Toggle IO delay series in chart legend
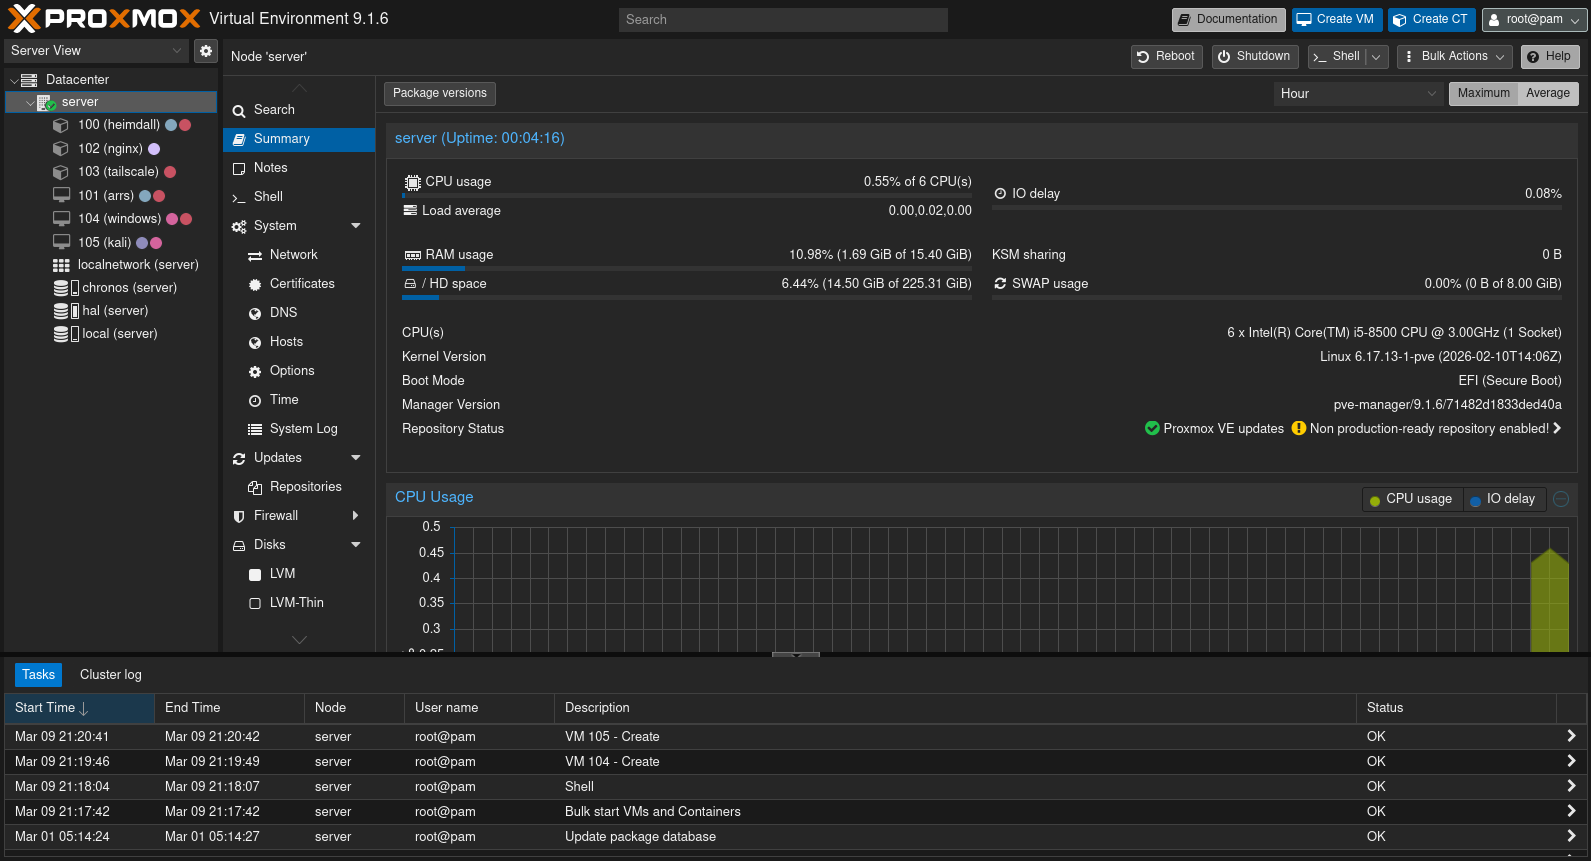The image size is (1591, 861). click(1503, 499)
